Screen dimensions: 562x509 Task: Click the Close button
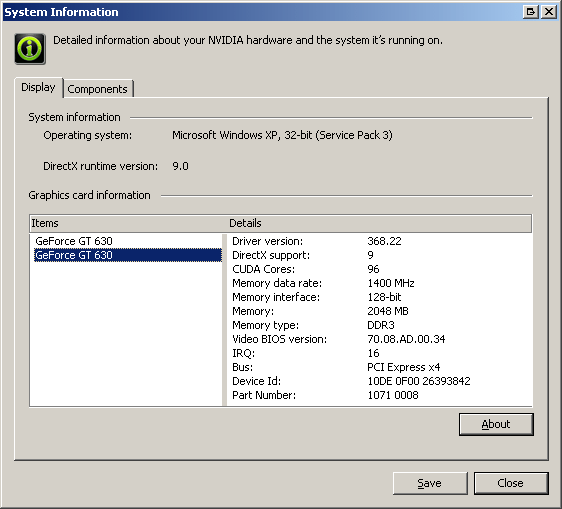point(511,483)
